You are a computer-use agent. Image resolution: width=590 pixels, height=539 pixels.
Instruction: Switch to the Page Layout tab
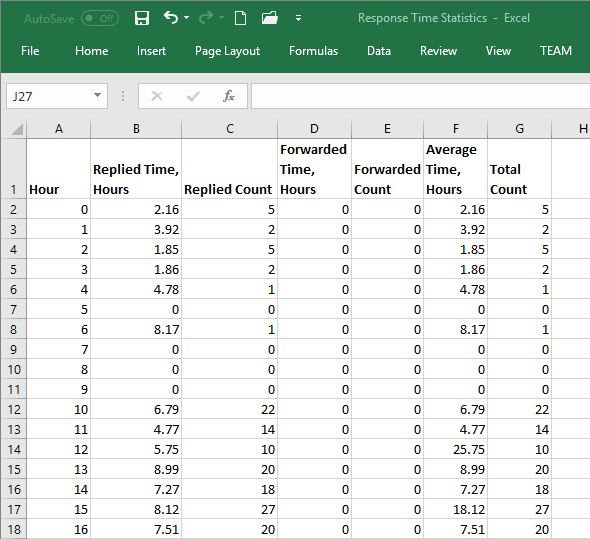tap(227, 51)
